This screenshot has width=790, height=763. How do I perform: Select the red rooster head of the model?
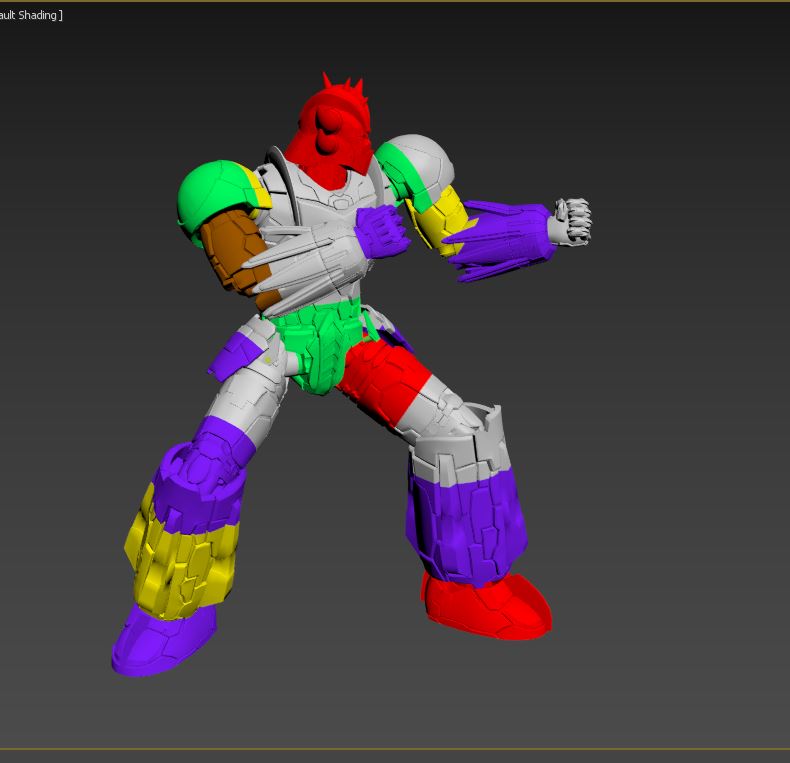coord(332,132)
